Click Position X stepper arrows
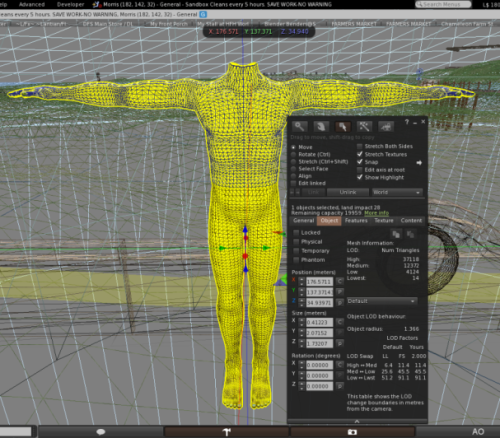Screen dimensions: 500x438 point(301,281)
